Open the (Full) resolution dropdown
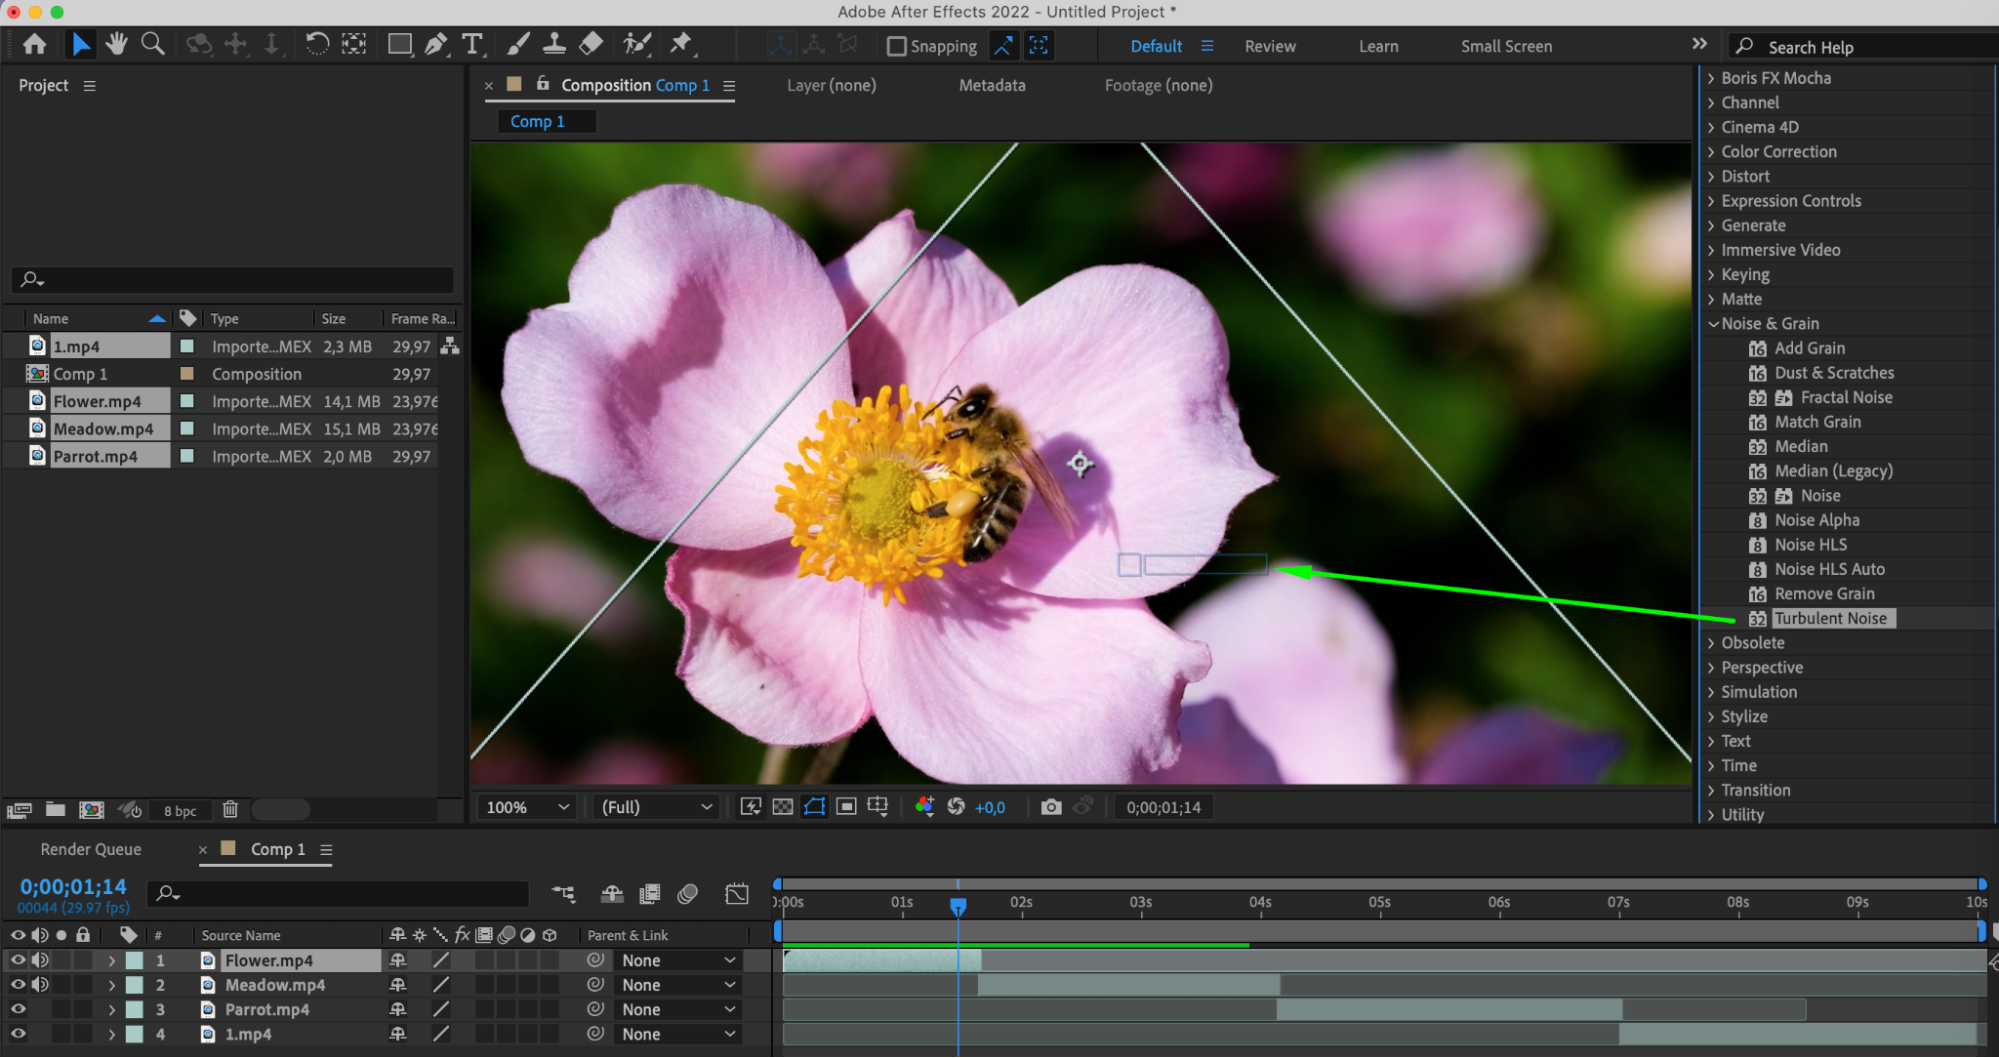This screenshot has width=1999, height=1058. 657,807
